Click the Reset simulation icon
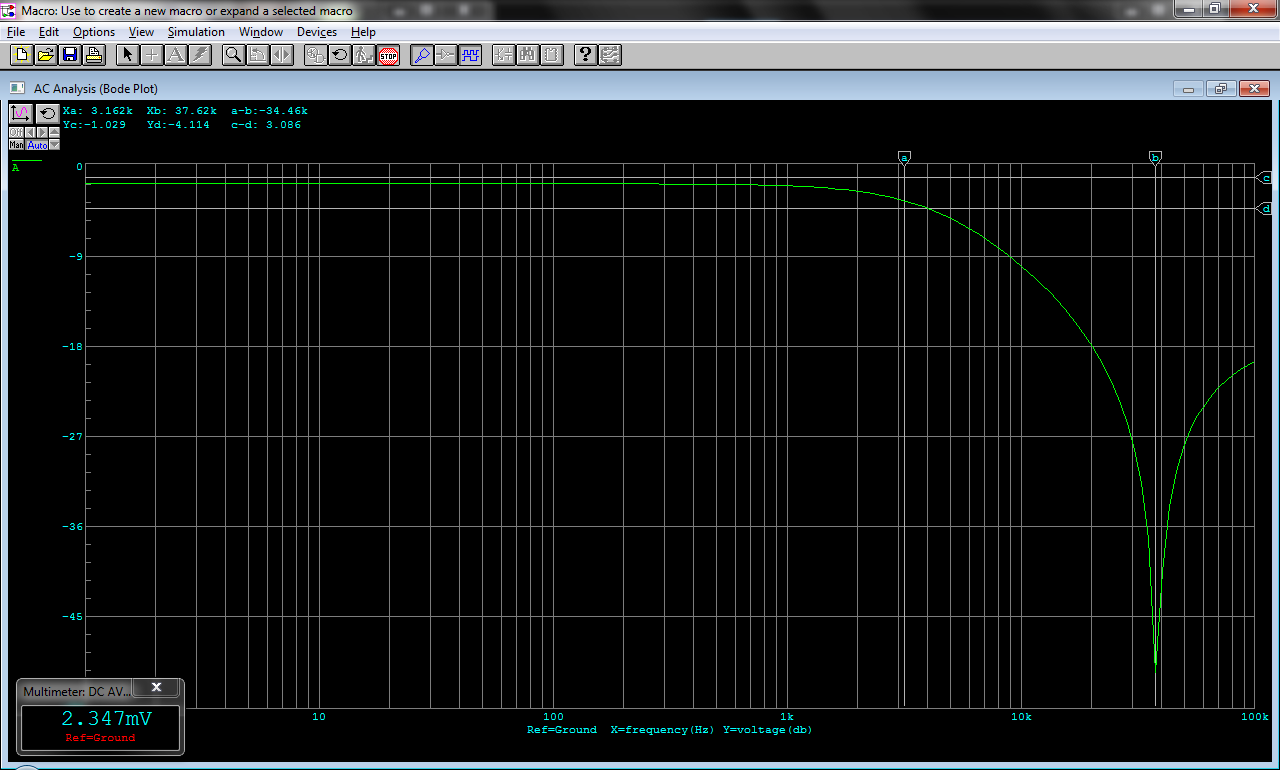This screenshot has width=1280, height=770. tap(340, 55)
